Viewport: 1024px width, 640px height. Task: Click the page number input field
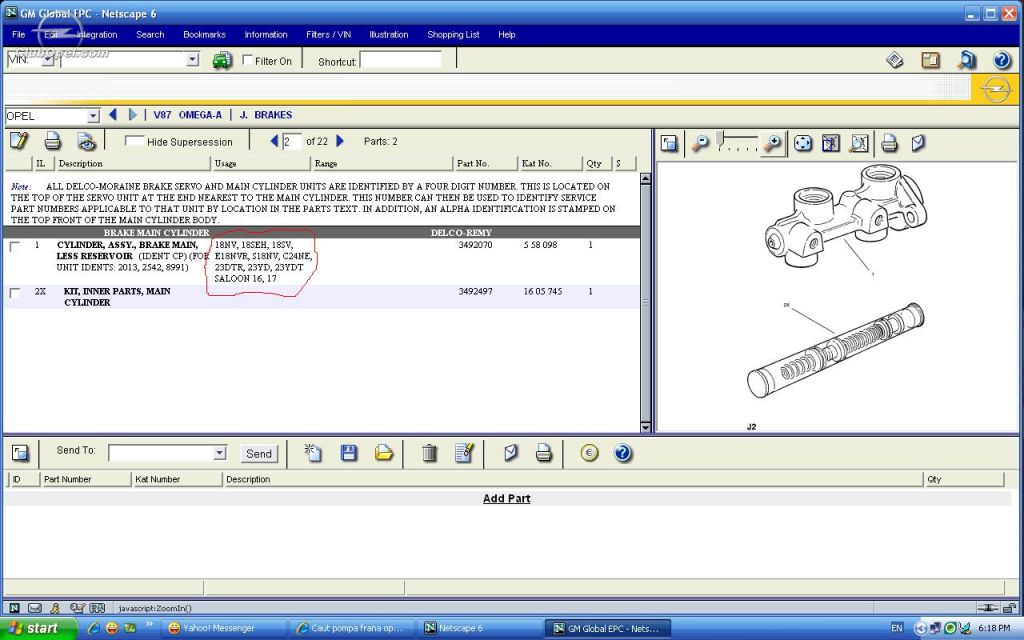pyautogui.click(x=291, y=141)
